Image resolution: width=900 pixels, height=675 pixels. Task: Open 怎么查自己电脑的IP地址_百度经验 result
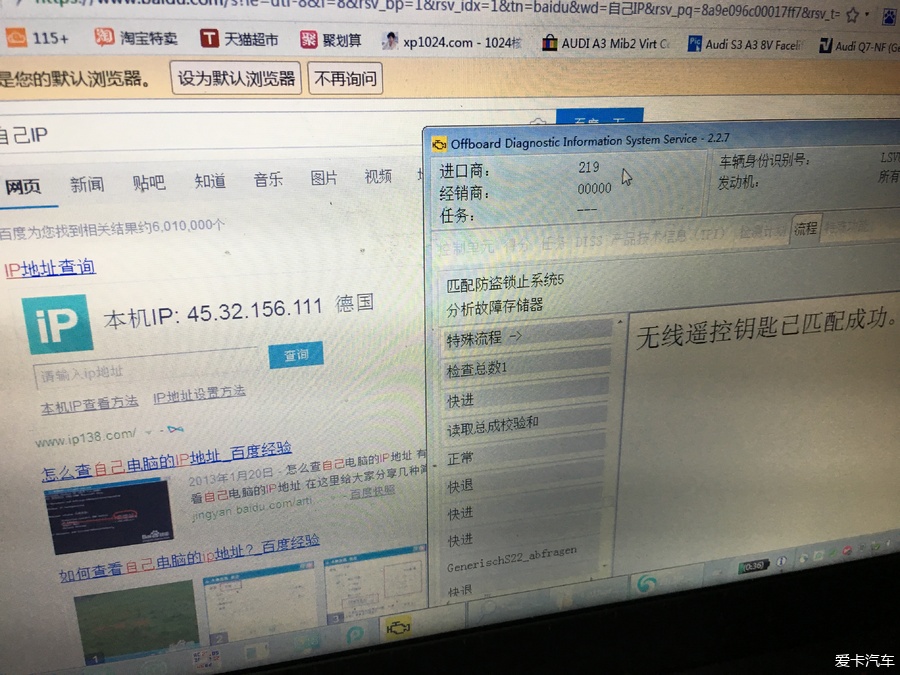click(x=166, y=461)
